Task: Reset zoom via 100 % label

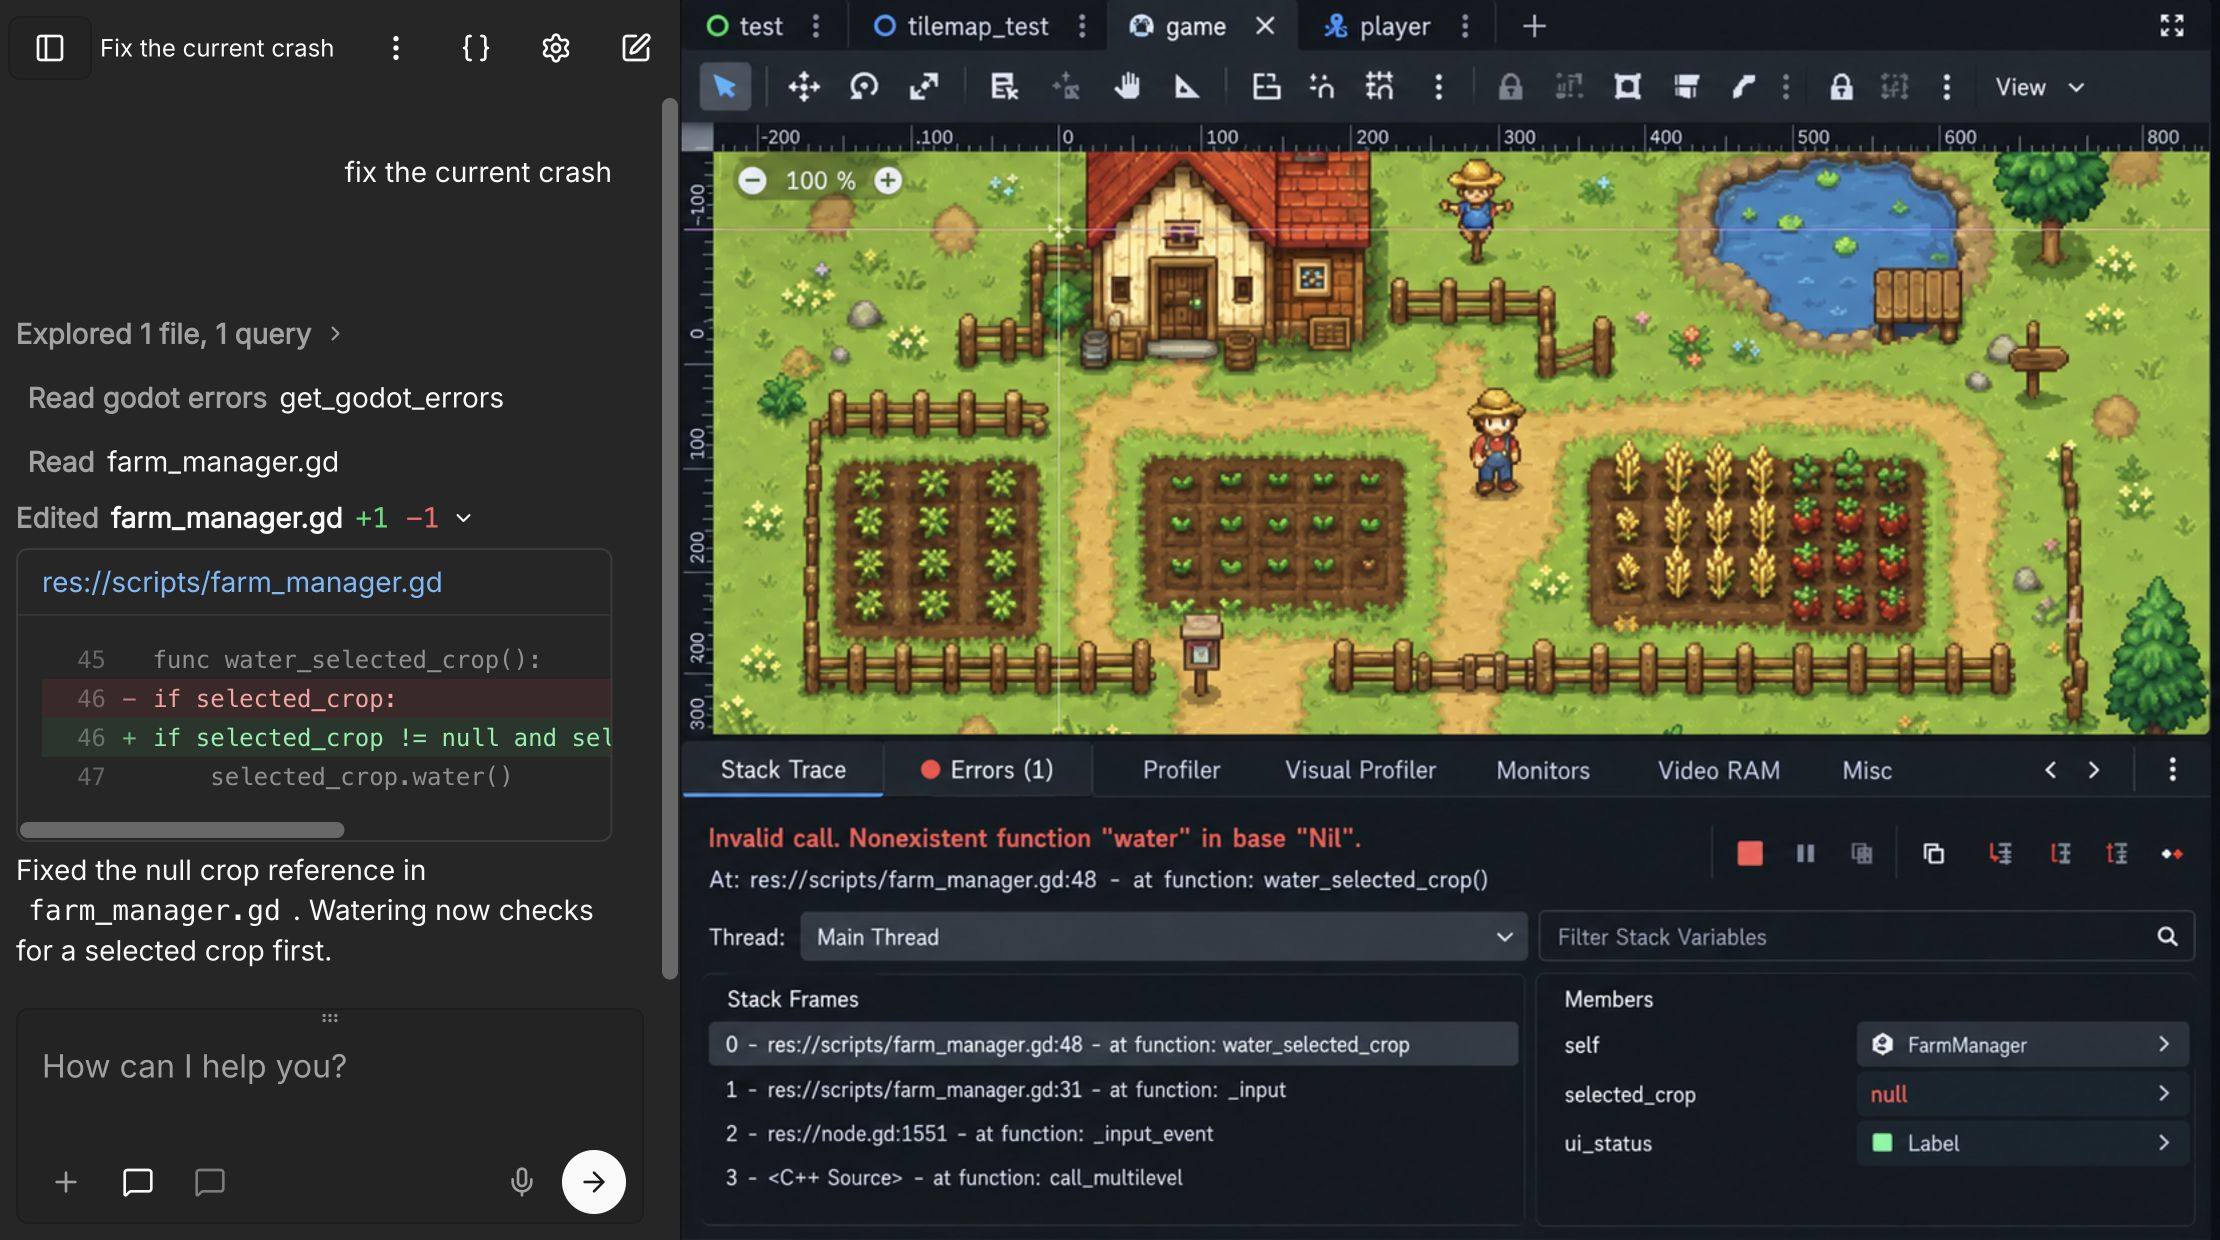Action: [x=820, y=180]
